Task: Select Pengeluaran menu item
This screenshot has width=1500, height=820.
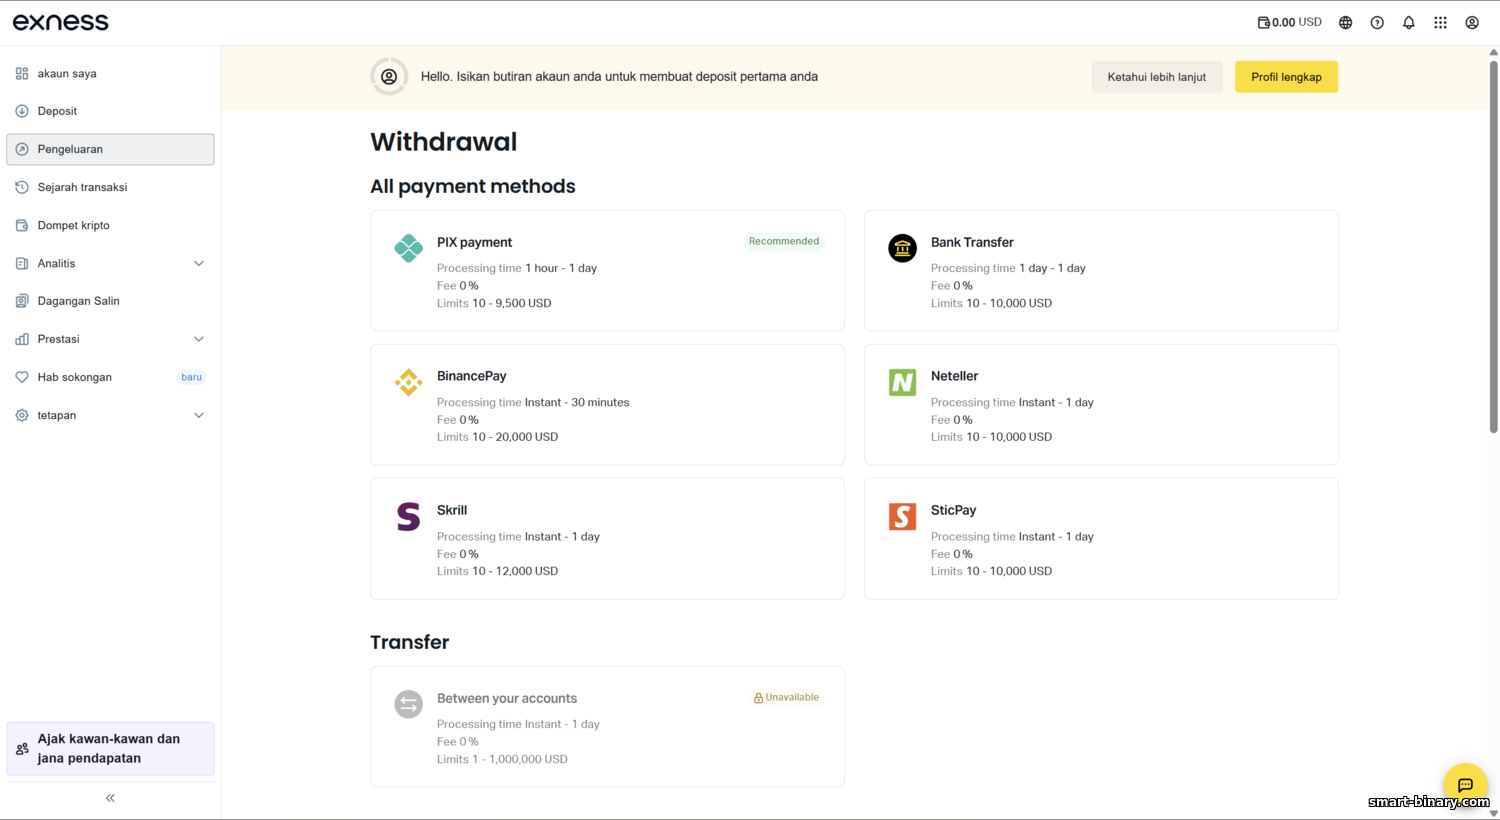Action: pyautogui.click(x=110, y=149)
